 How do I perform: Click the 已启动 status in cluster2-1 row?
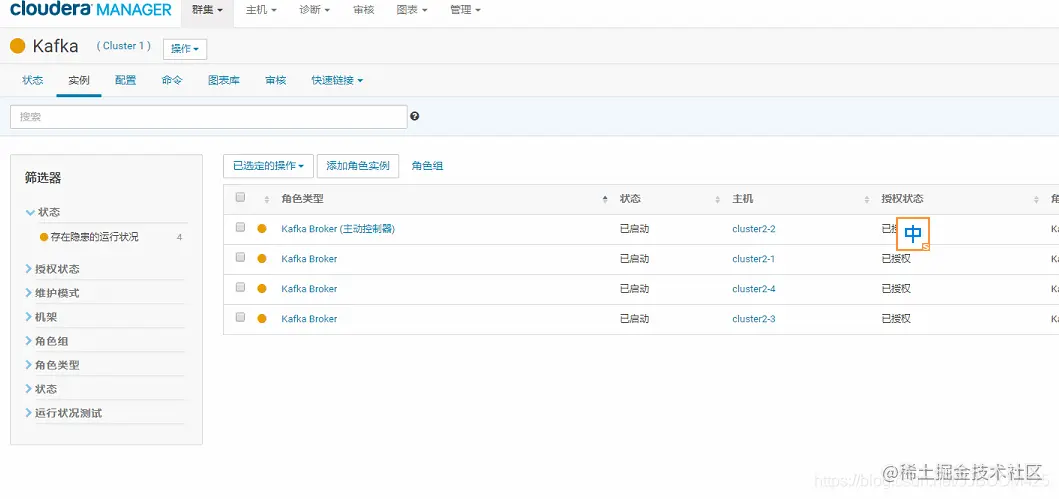point(634,259)
